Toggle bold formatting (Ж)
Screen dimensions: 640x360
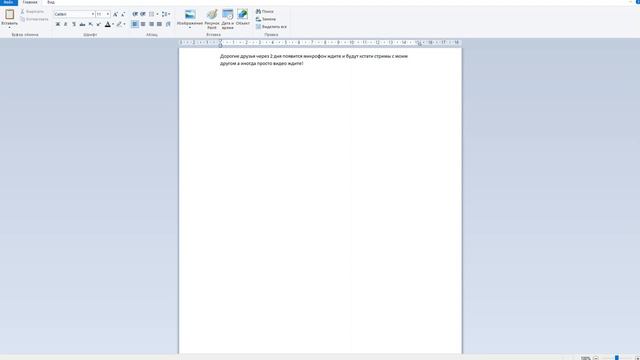point(58,24)
